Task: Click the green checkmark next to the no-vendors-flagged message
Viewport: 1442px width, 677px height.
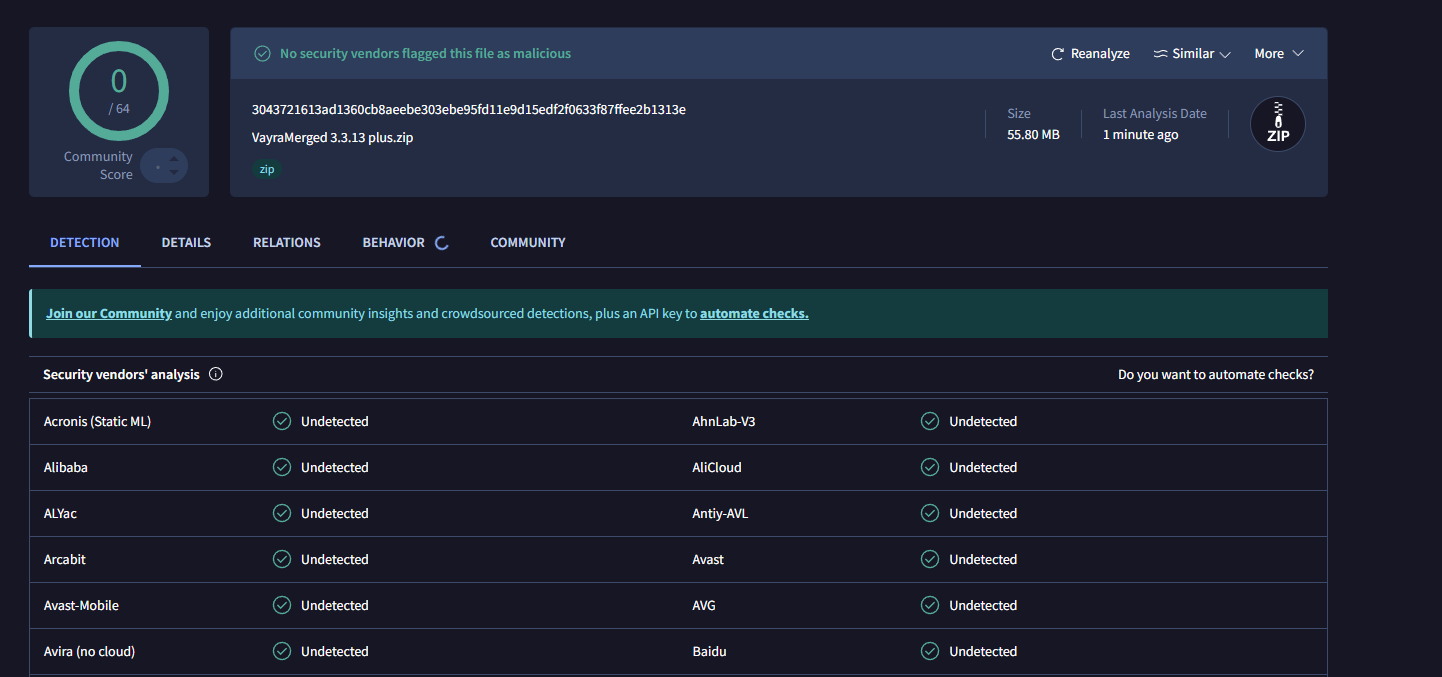Action: 262,54
